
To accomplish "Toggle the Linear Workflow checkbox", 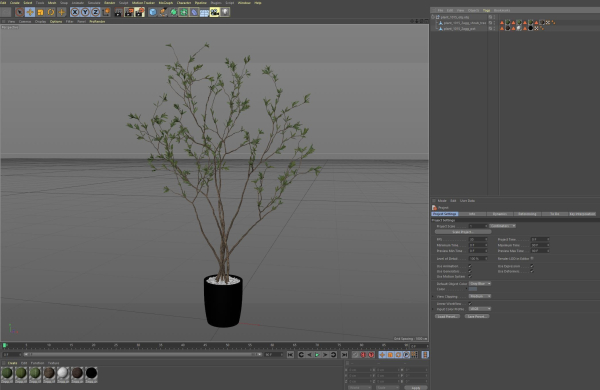I will (x=470, y=304).
